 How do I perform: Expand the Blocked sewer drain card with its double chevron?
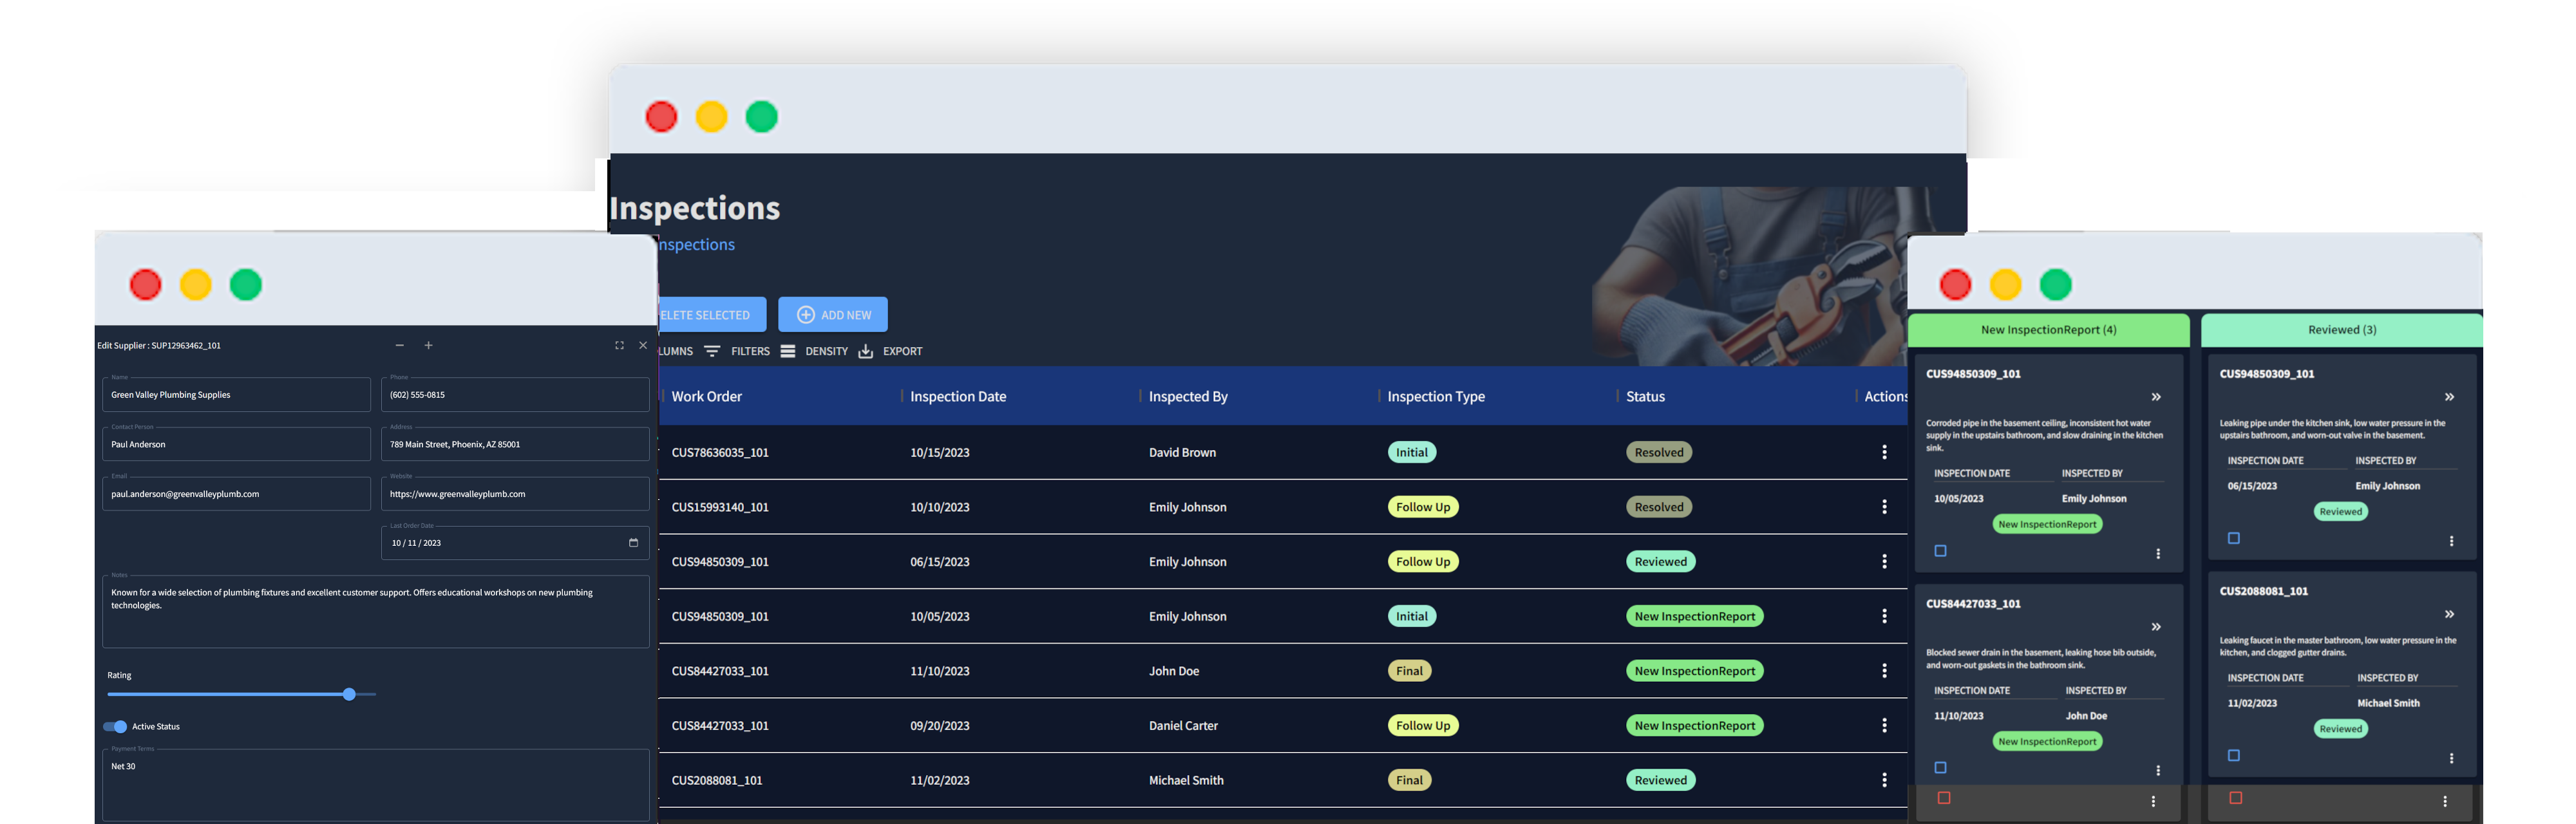[x=2156, y=627]
